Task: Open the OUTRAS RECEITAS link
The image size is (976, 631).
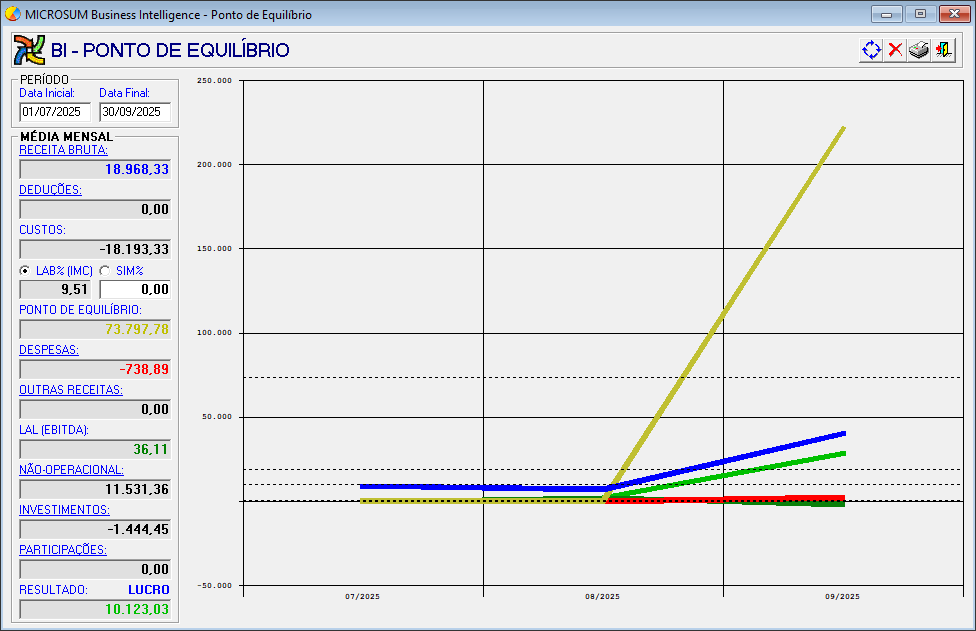Action: (71, 390)
